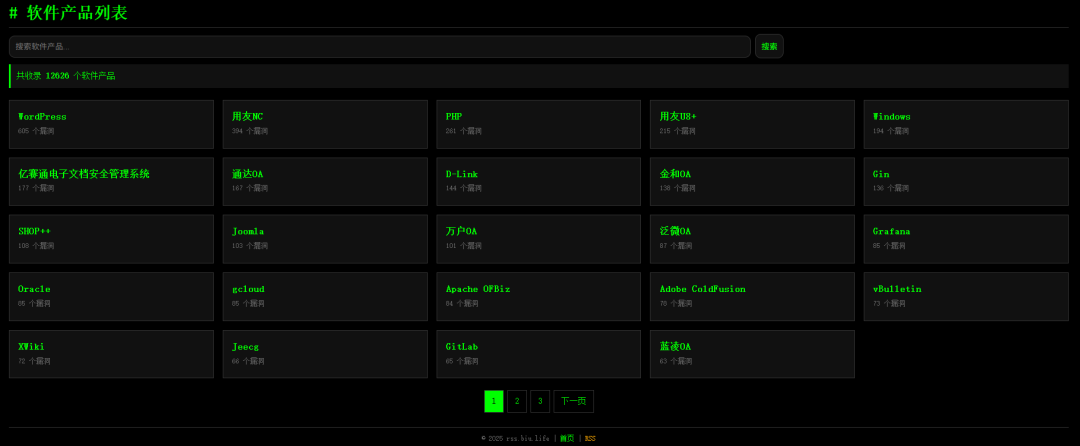Image resolution: width=1080 pixels, height=446 pixels.
Task: Open the Jeecg product card
Action: tap(325, 354)
